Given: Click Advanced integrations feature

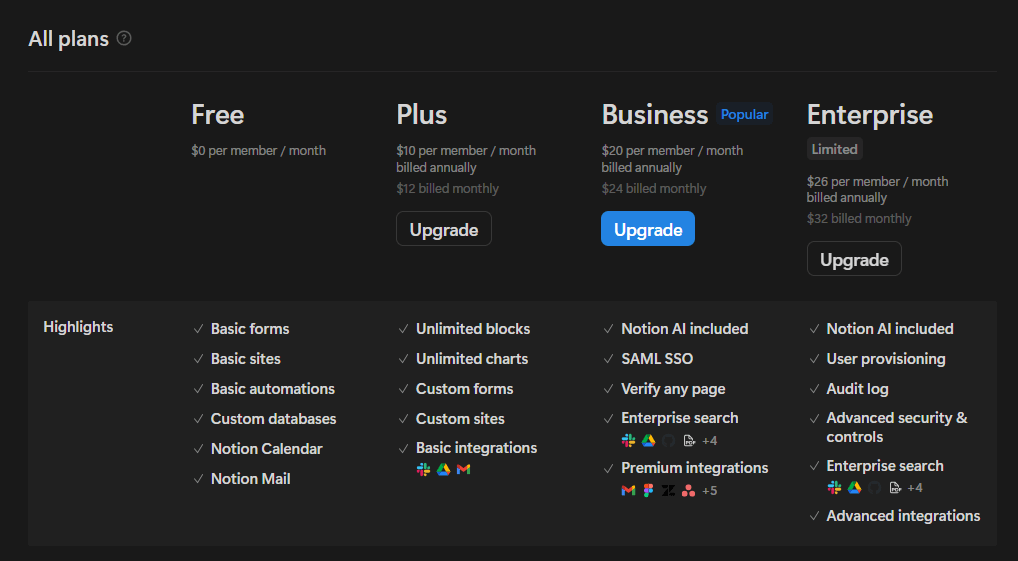Looking at the screenshot, I should pyautogui.click(x=903, y=516).
